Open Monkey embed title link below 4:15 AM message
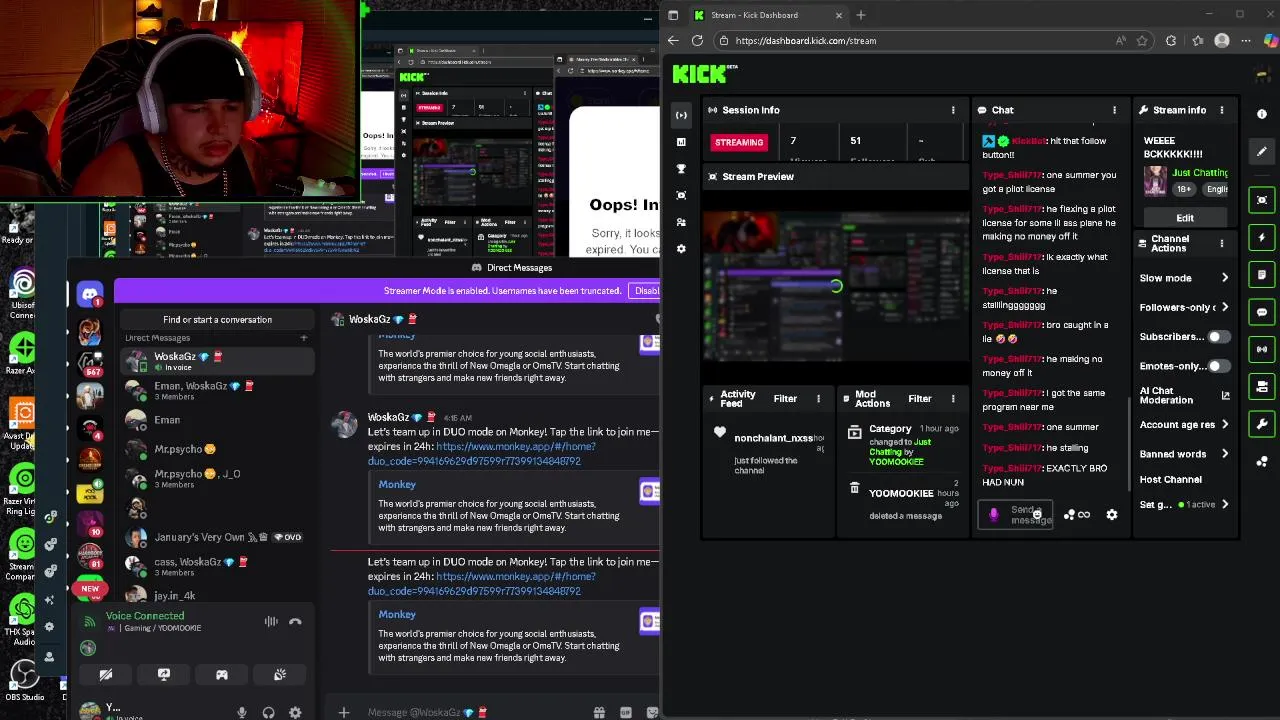1280x720 pixels. (x=397, y=485)
